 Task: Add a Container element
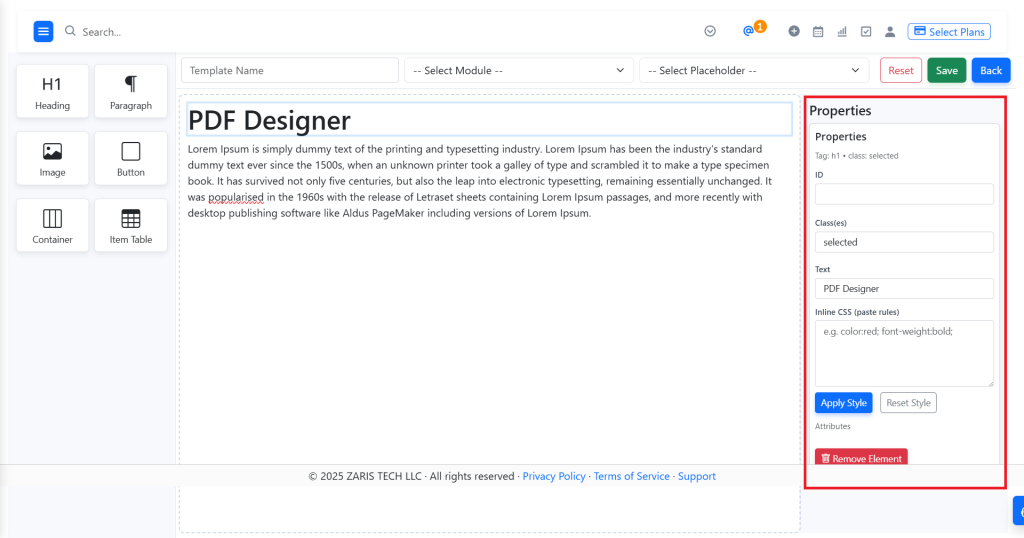click(x=52, y=225)
